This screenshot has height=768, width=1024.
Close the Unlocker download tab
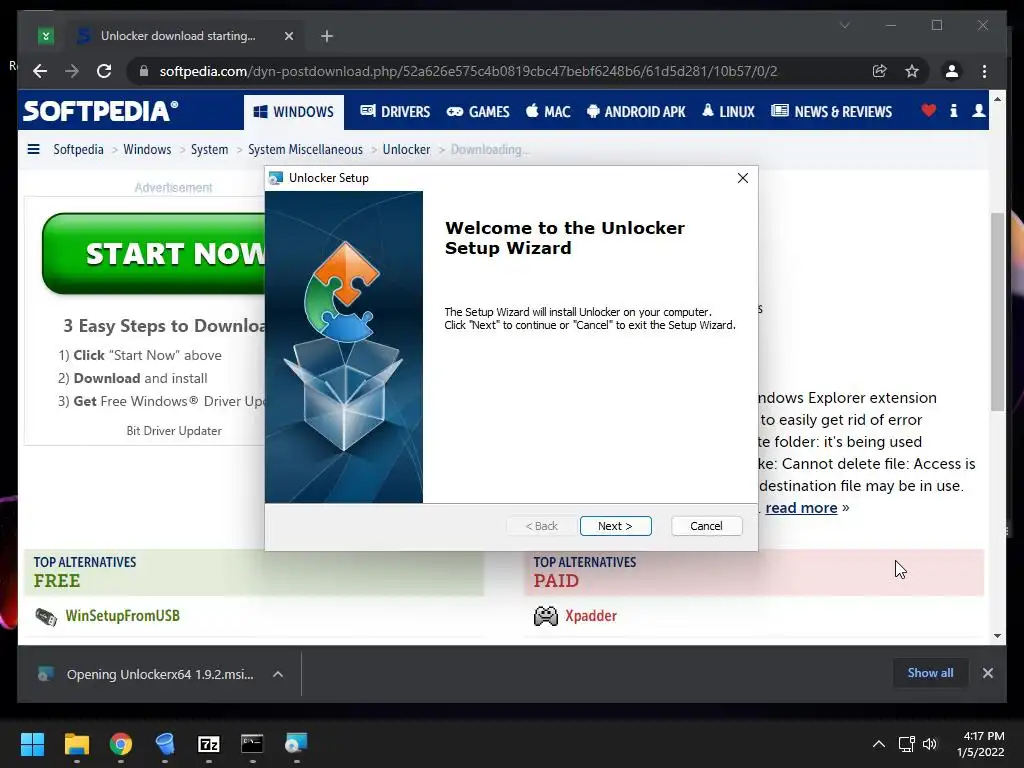pyautogui.click(x=289, y=36)
